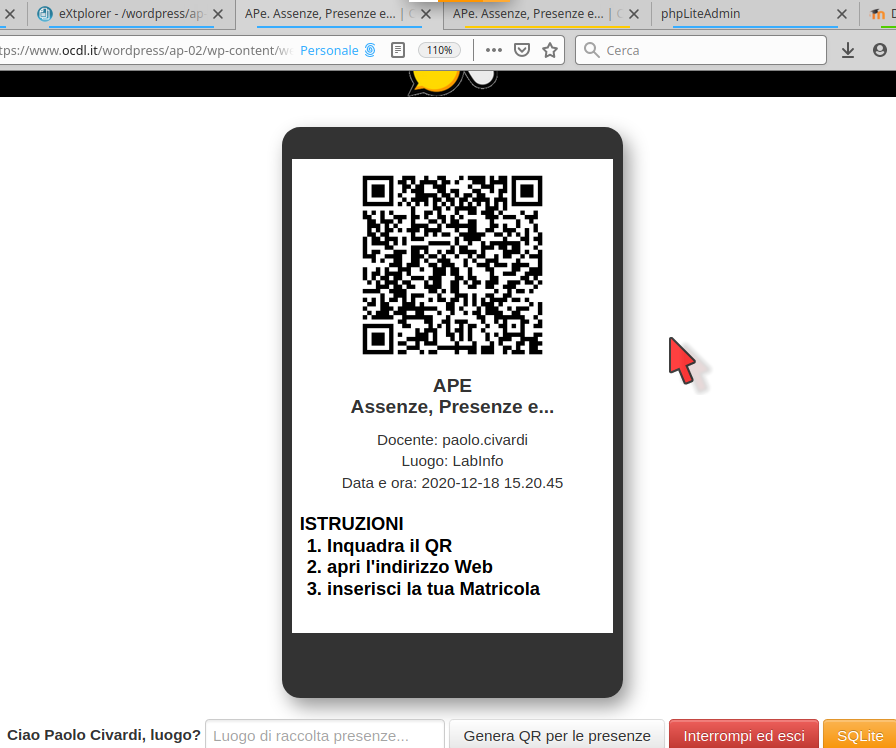Click the Personale container label
896x748 pixels.
(x=329, y=50)
